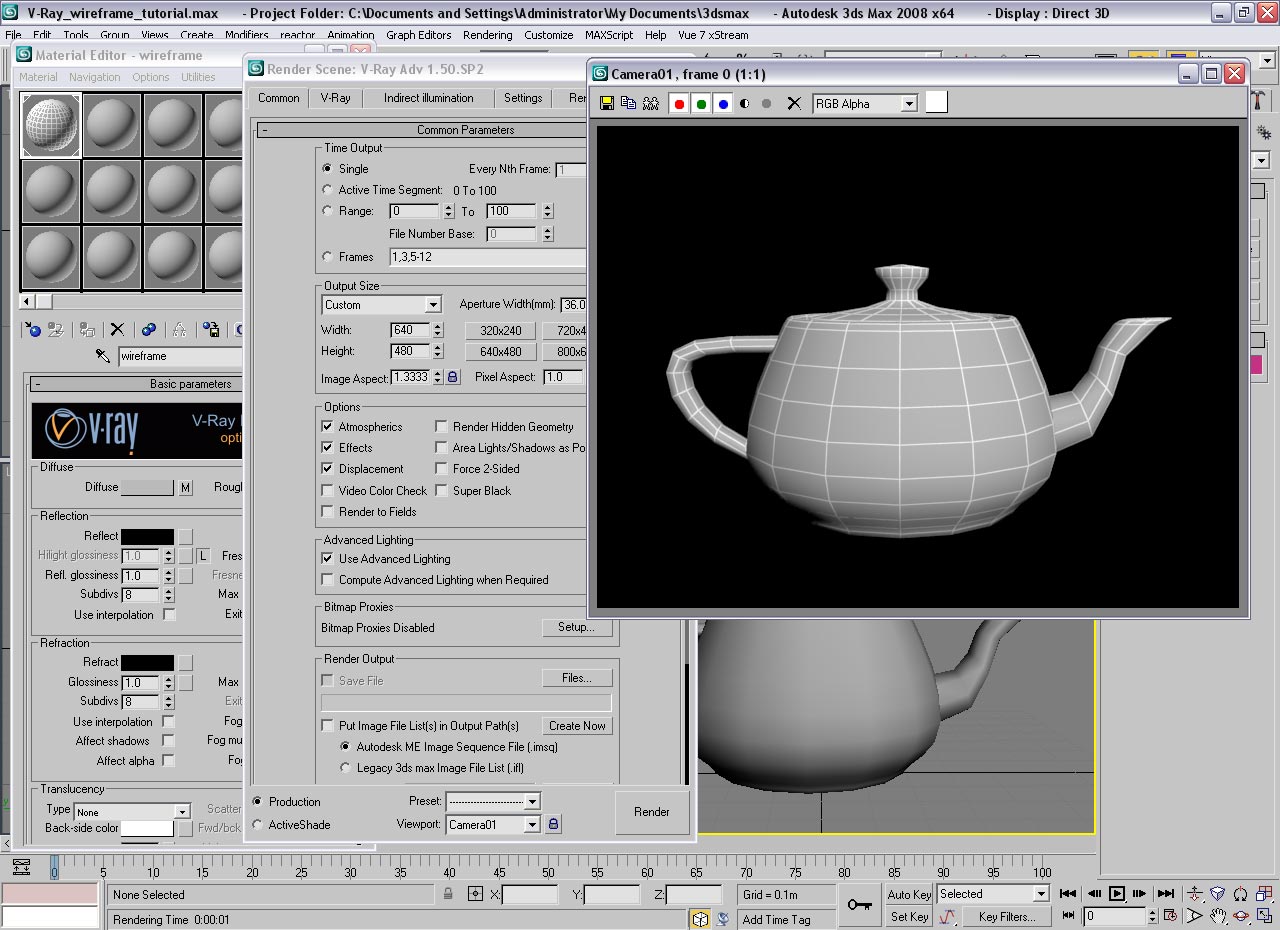Open the Camera01 viewport dropdown
Screen dimensions: 1280x930
[494, 824]
